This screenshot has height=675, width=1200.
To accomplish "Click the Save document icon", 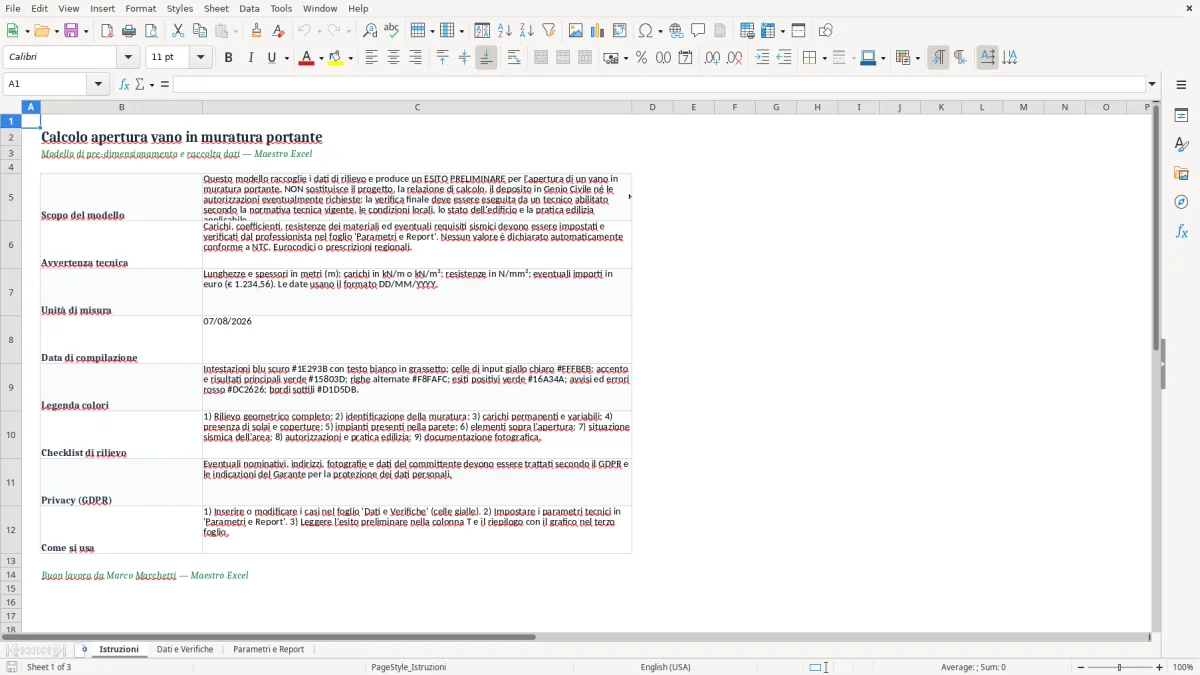I will [x=71, y=31].
